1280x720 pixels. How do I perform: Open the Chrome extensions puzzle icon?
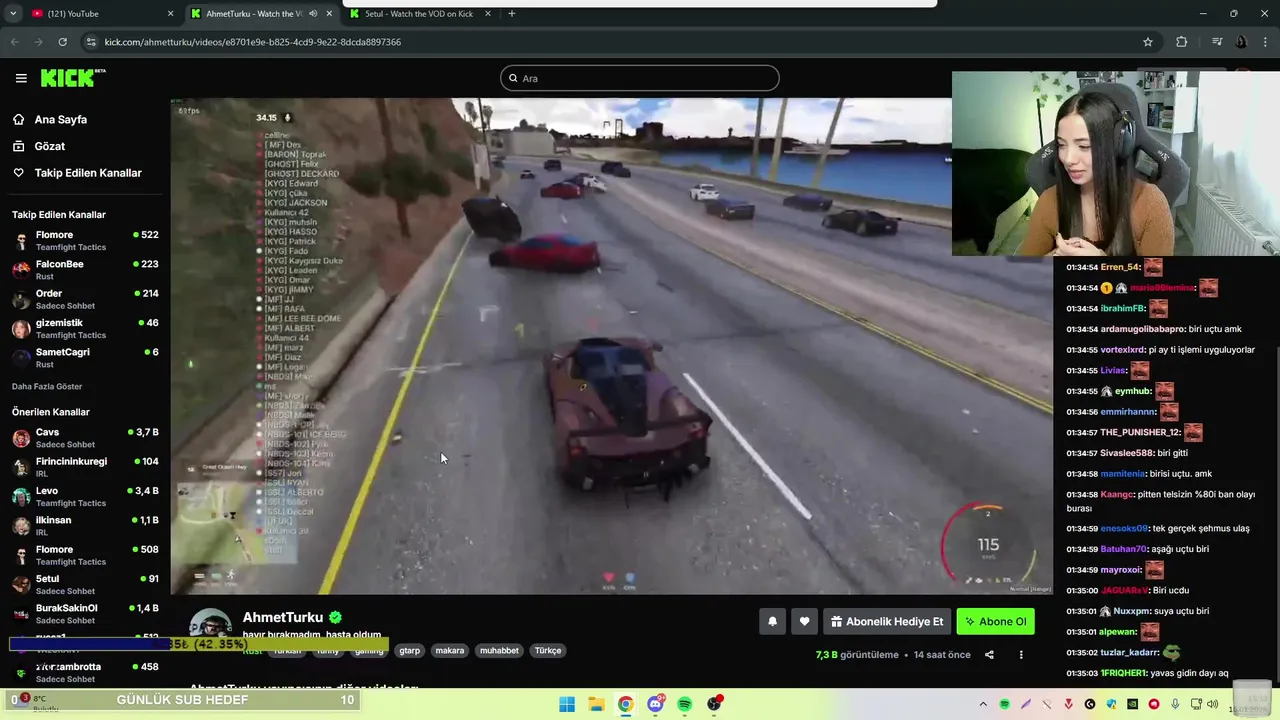tap(1182, 42)
